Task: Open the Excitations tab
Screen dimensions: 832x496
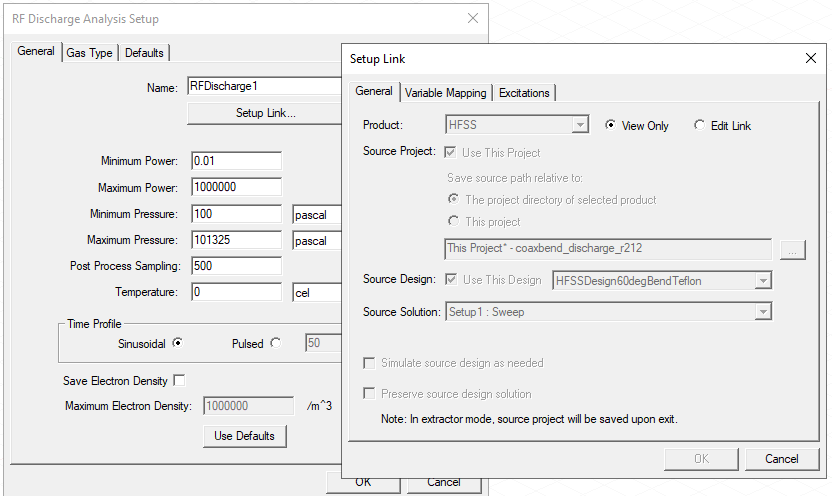Action: (x=524, y=93)
